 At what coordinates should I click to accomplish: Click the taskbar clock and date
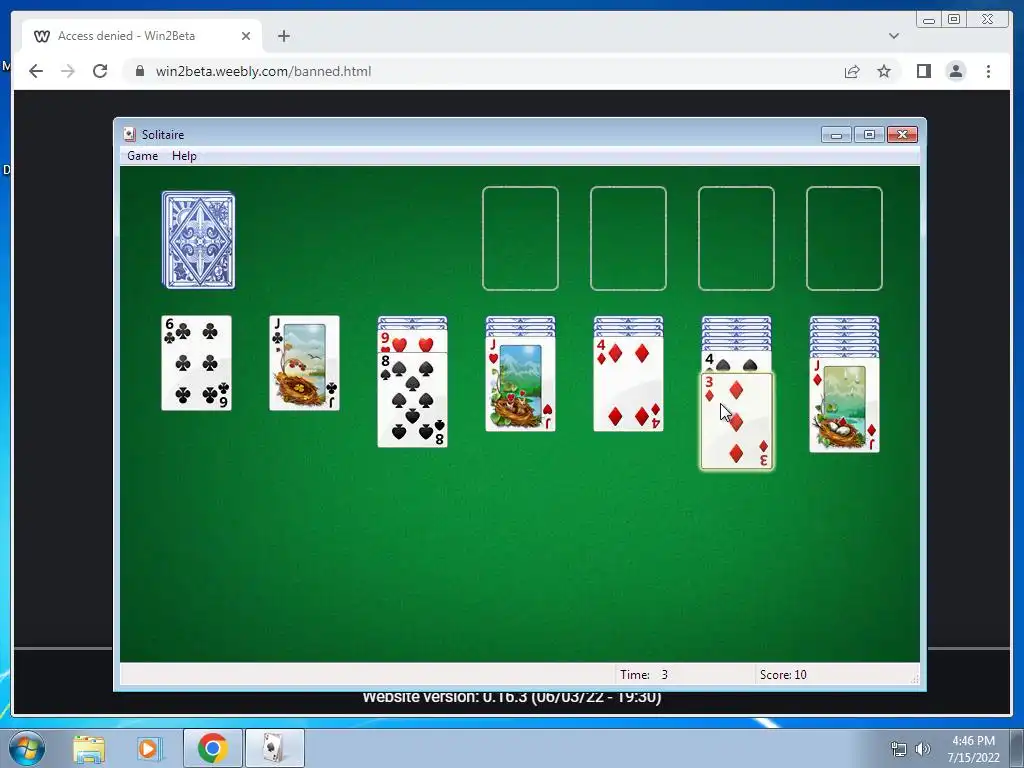coord(973,749)
